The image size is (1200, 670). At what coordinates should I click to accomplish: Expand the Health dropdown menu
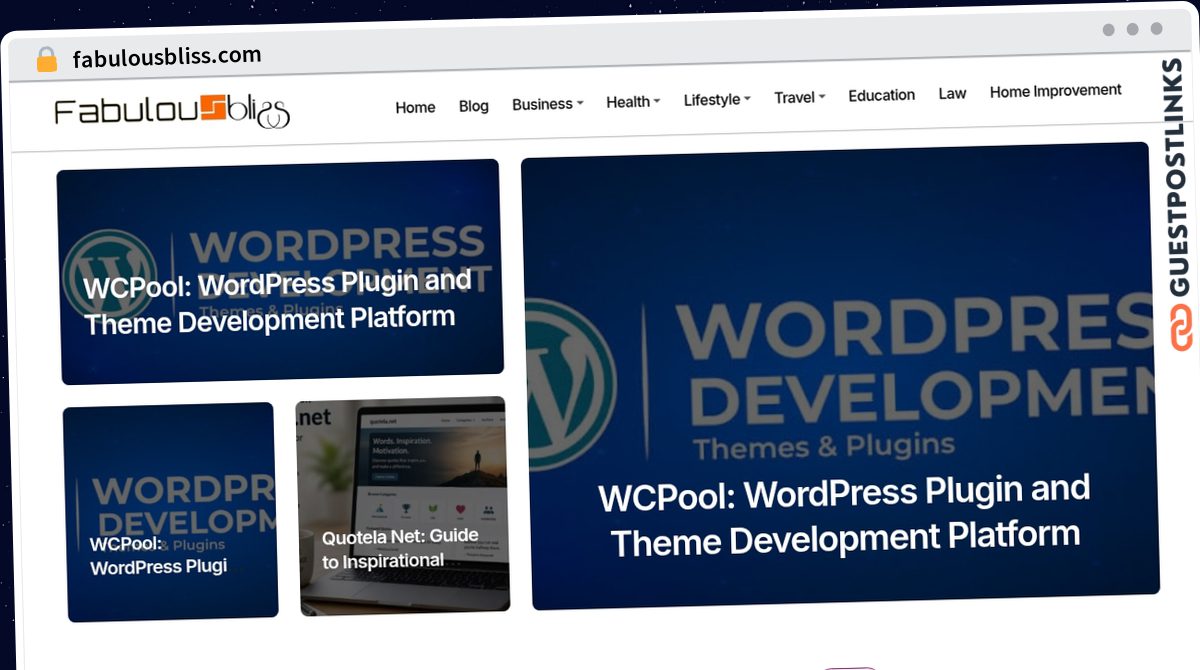633,101
